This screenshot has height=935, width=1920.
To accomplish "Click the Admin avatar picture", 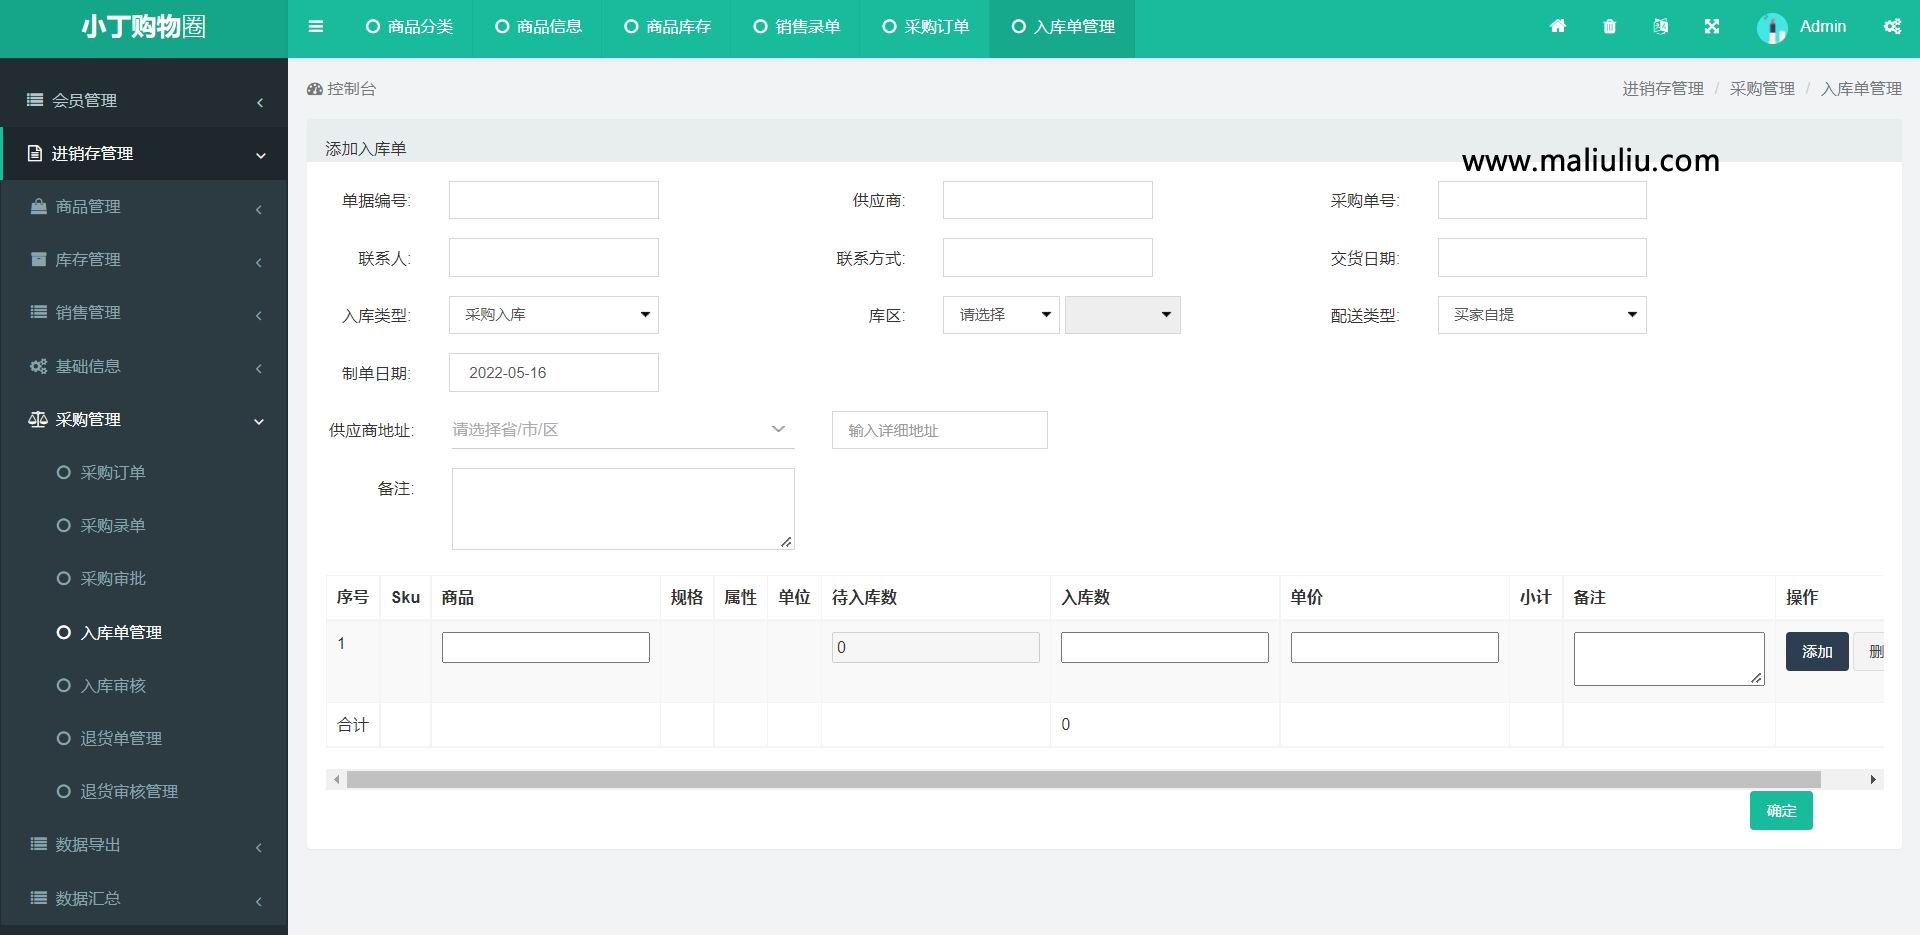I will coord(1772,27).
